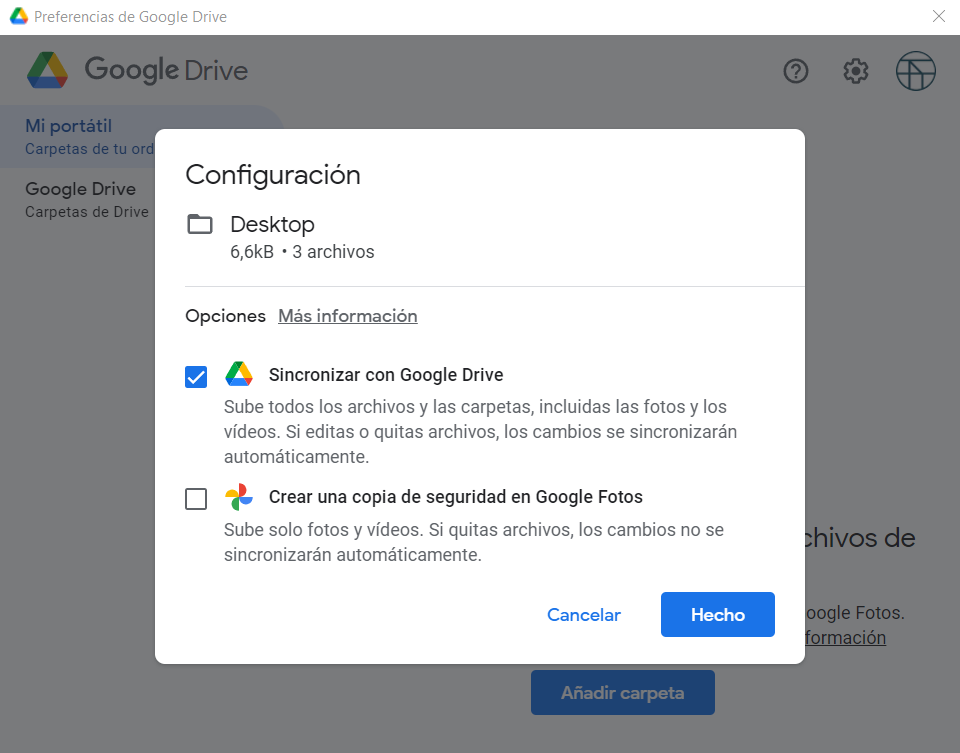This screenshot has height=753, width=960.
Task: Uncheck Sincronizar con Google Drive checkbox
Action: (196, 376)
